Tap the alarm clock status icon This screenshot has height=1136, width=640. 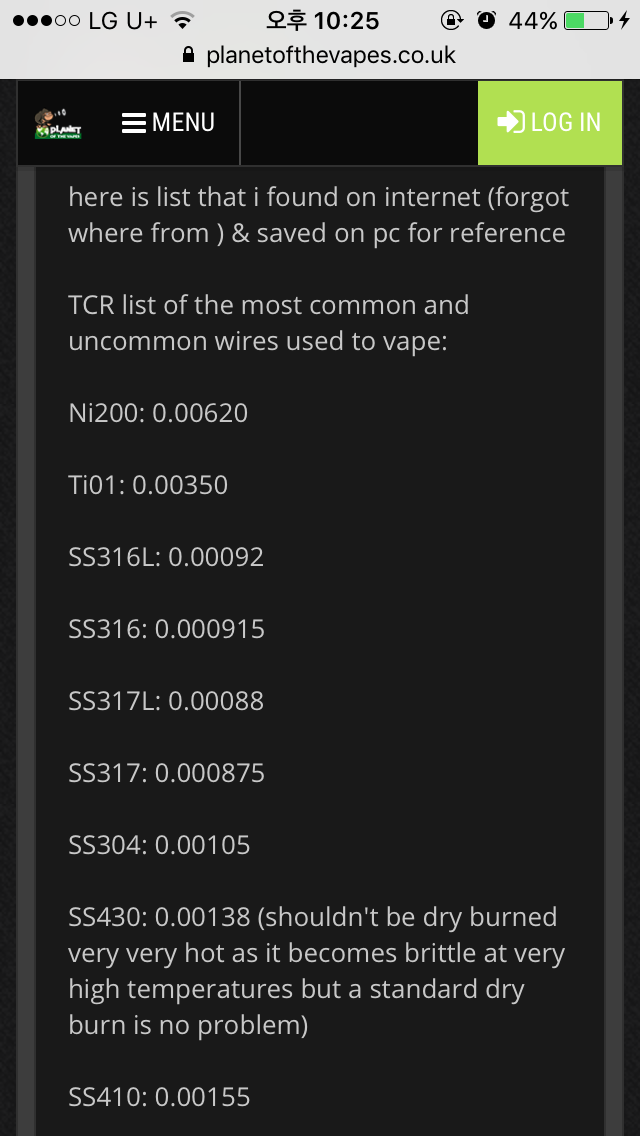[x=486, y=21]
